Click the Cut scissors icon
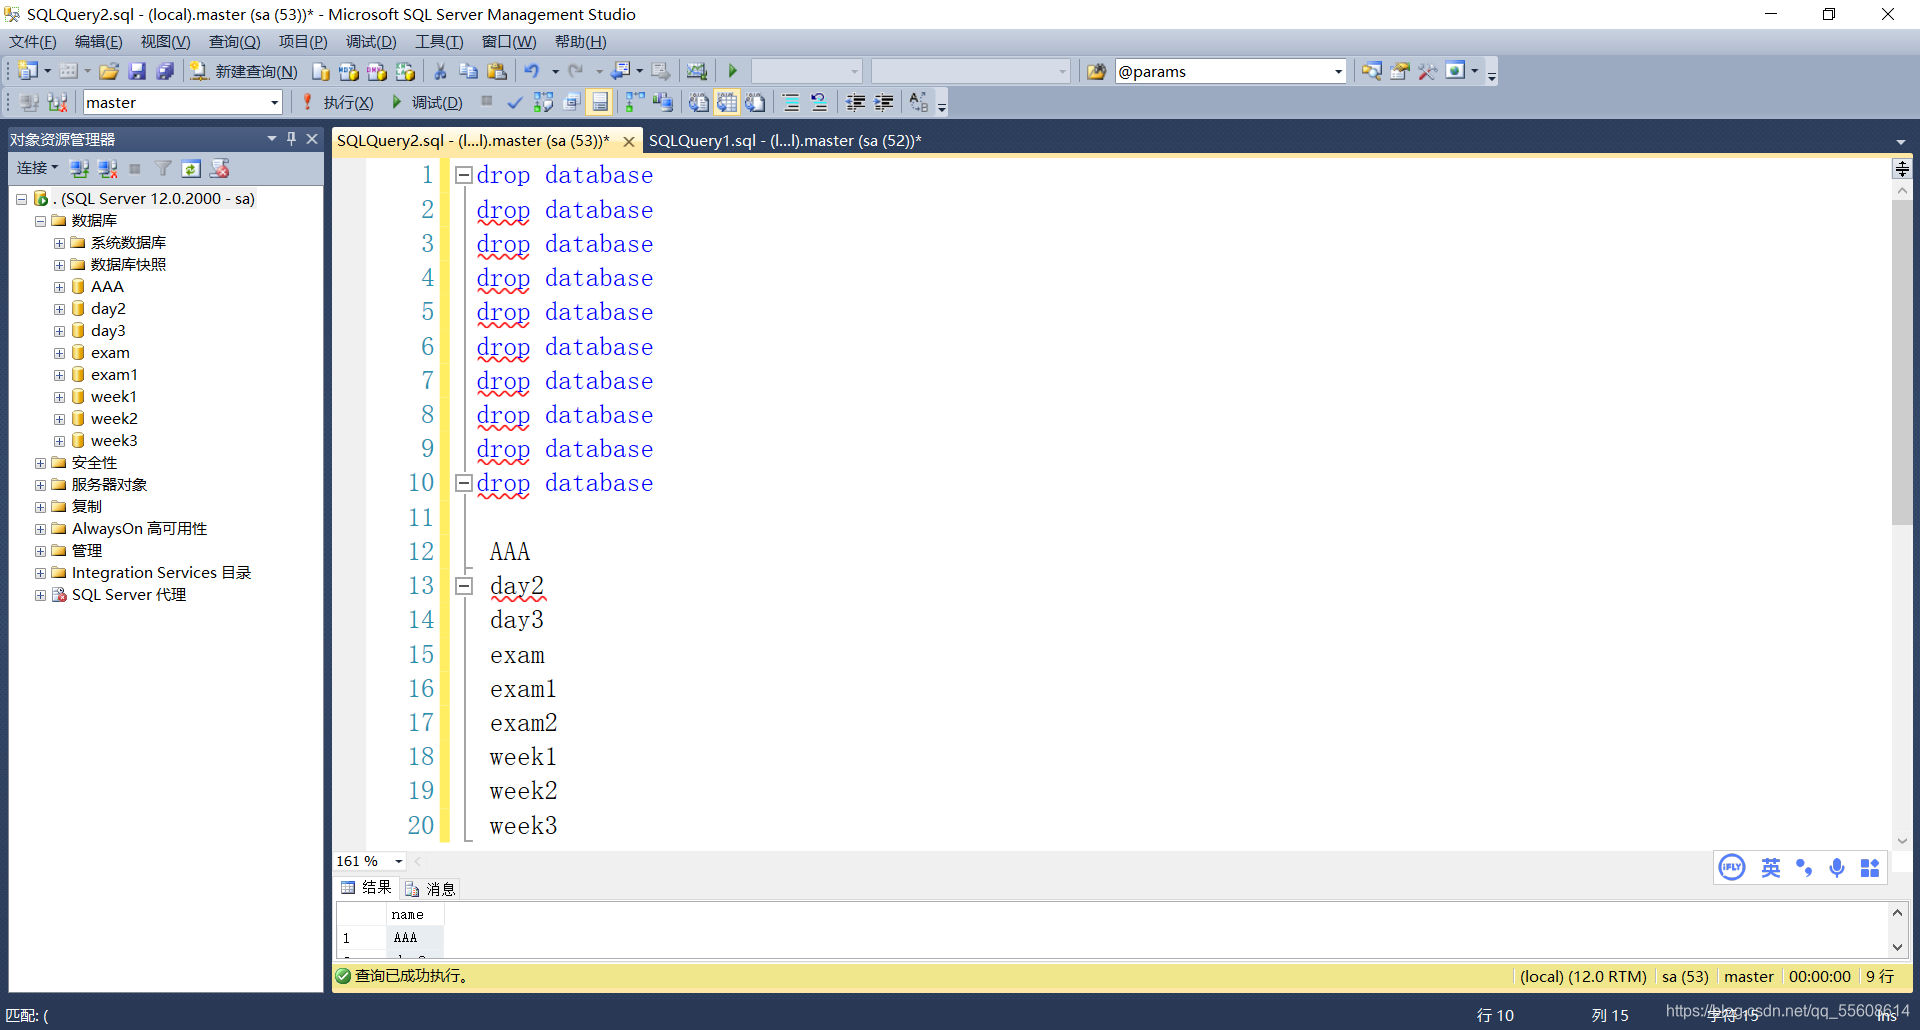The height and width of the screenshot is (1030, 1920). pyautogui.click(x=440, y=71)
